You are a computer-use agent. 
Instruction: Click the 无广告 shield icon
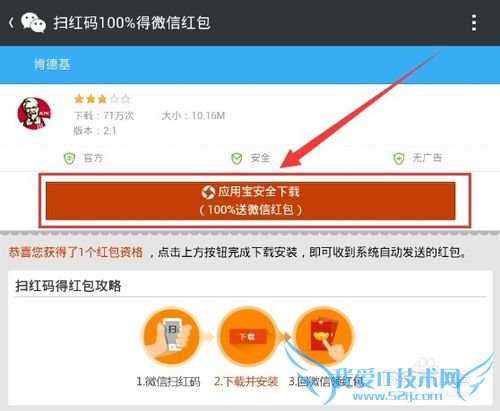click(399, 158)
